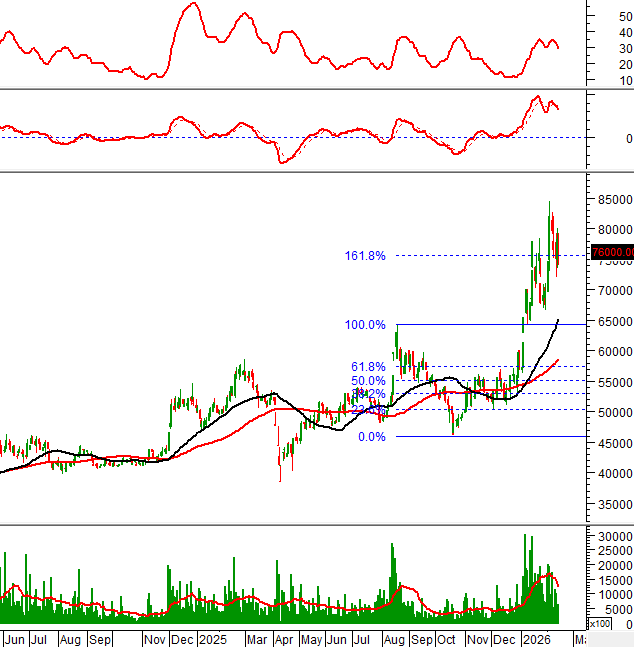Click the 0.0% Fibonacci base label
The width and height of the screenshot is (634, 647).
(371, 437)
